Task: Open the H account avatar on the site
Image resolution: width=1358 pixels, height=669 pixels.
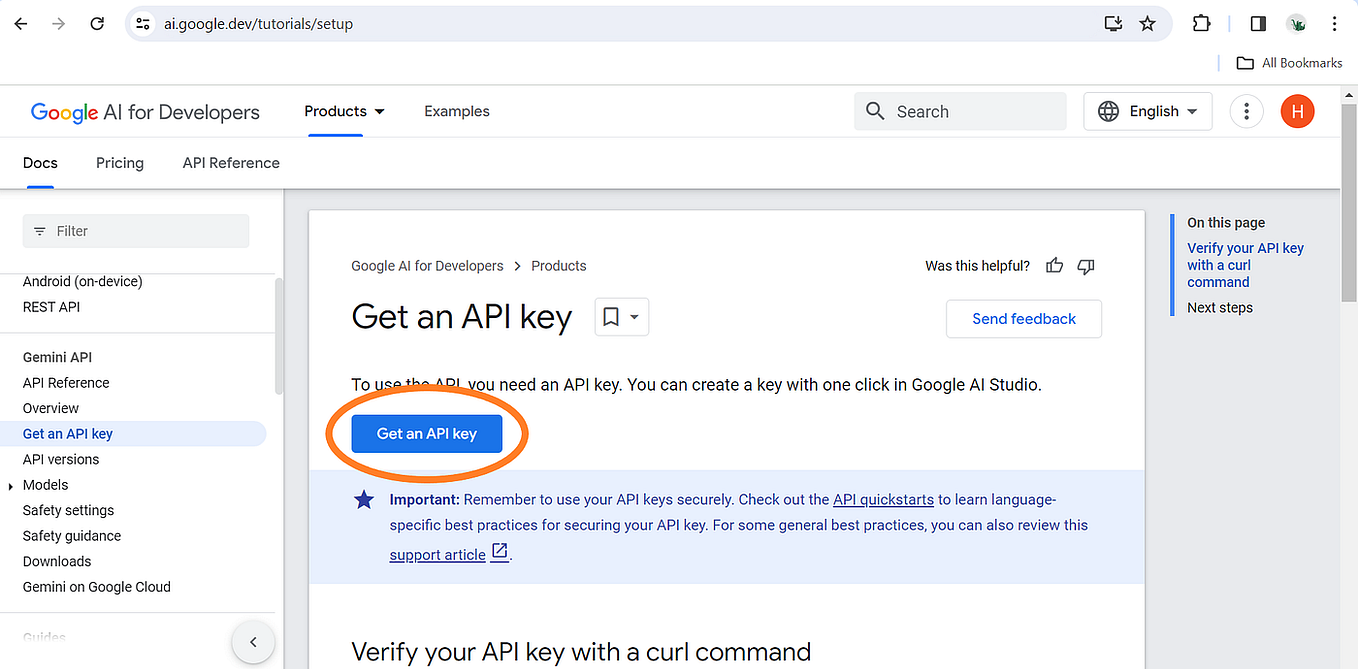Action: 1297,111
